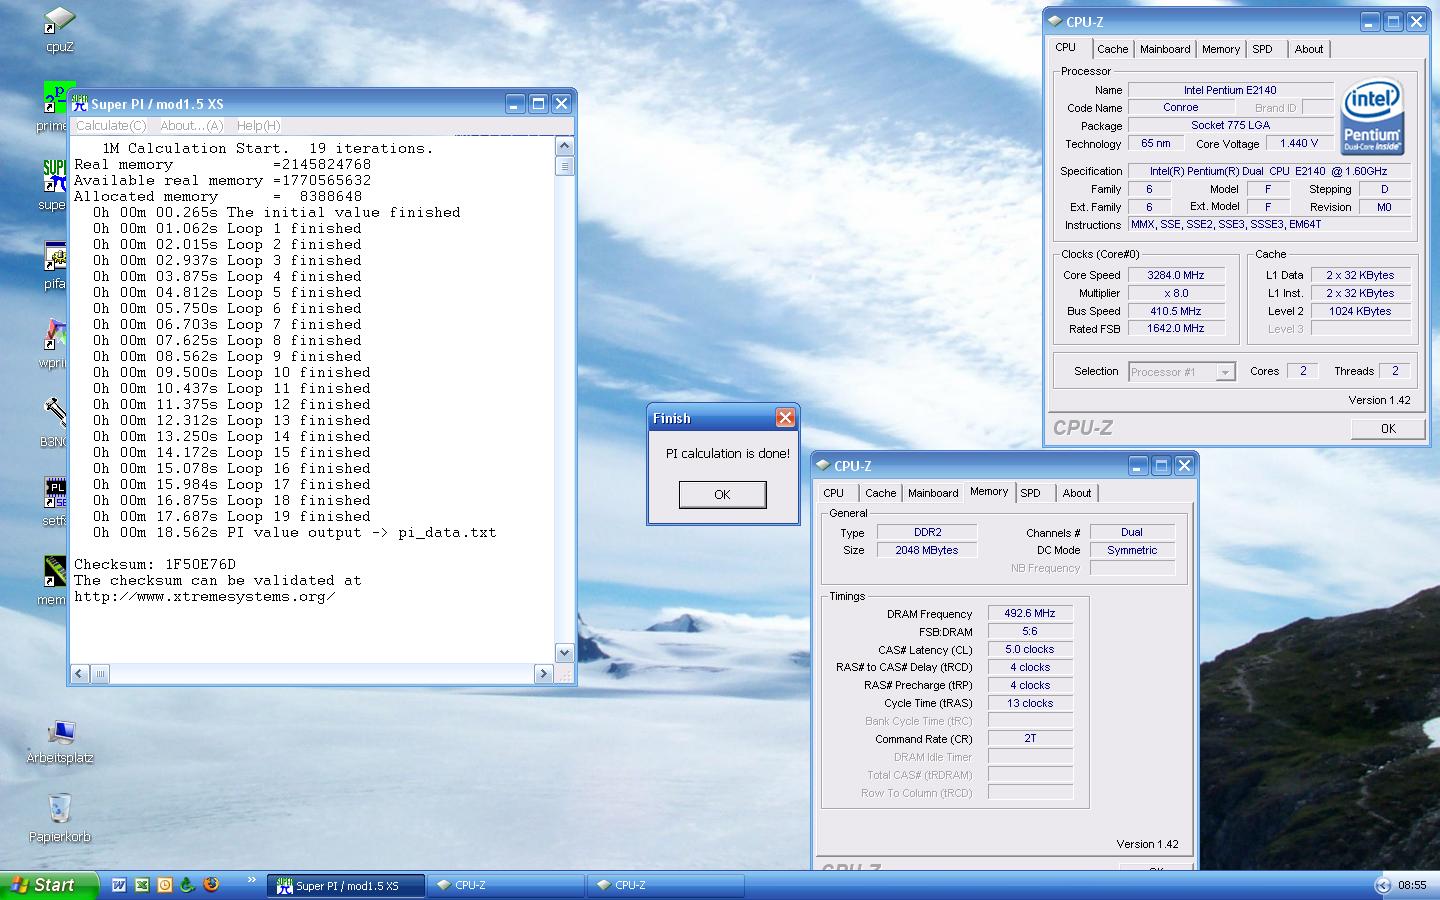Switch to Cache tab in lower CPU-Z

[881, 493]
